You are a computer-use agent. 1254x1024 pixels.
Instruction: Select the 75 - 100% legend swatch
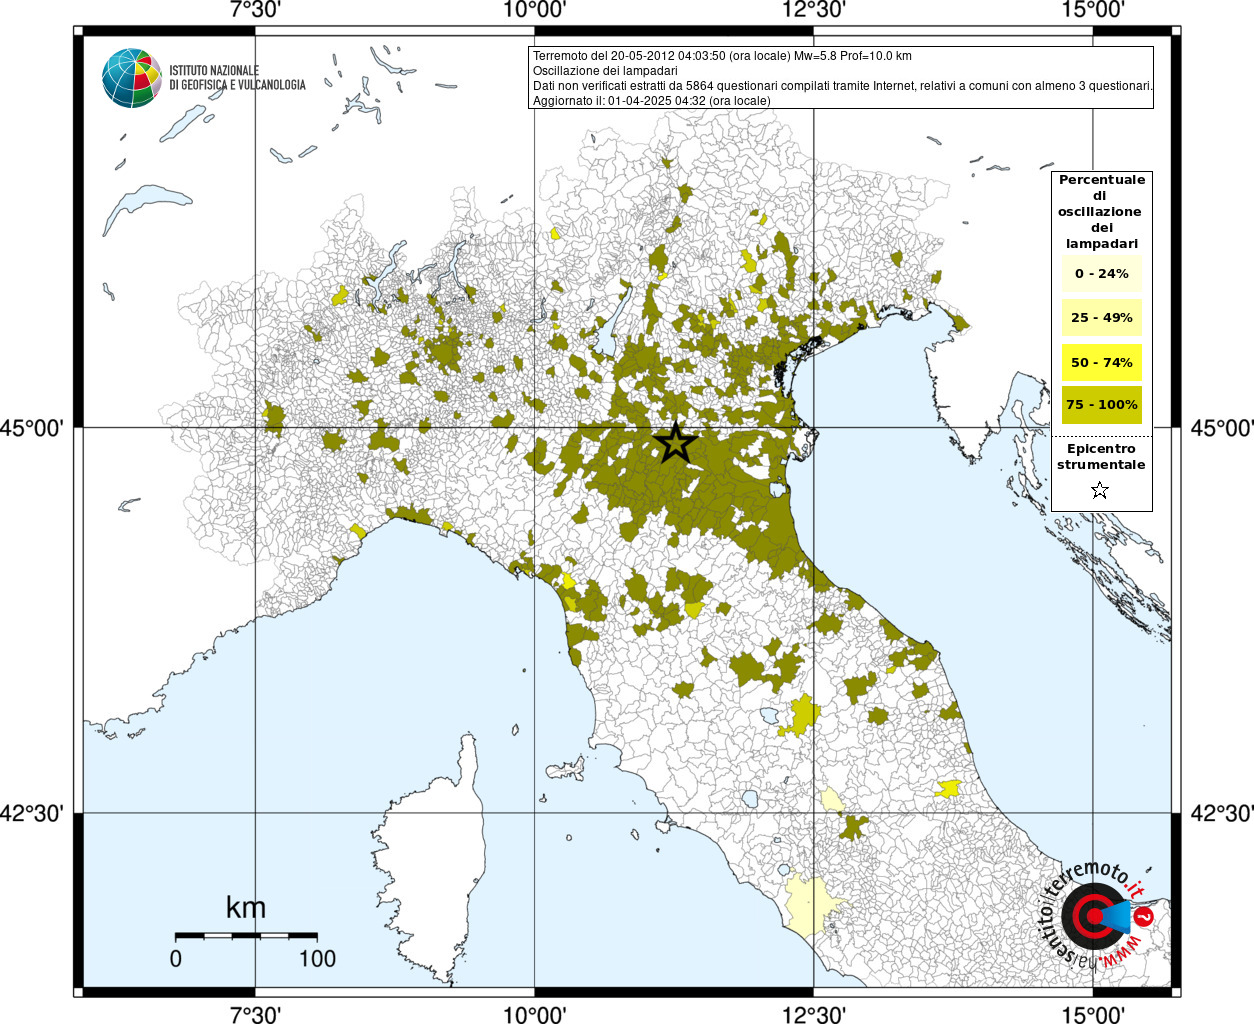1102,404
